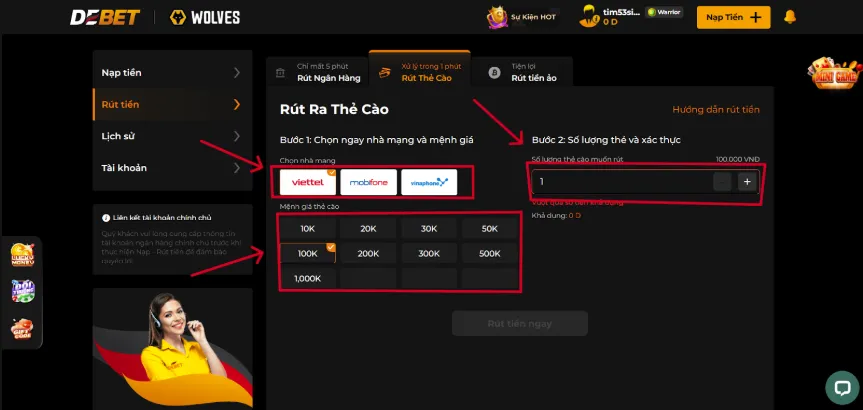
Task: Click the user avatar icon
Action: [x=588, y=17]
